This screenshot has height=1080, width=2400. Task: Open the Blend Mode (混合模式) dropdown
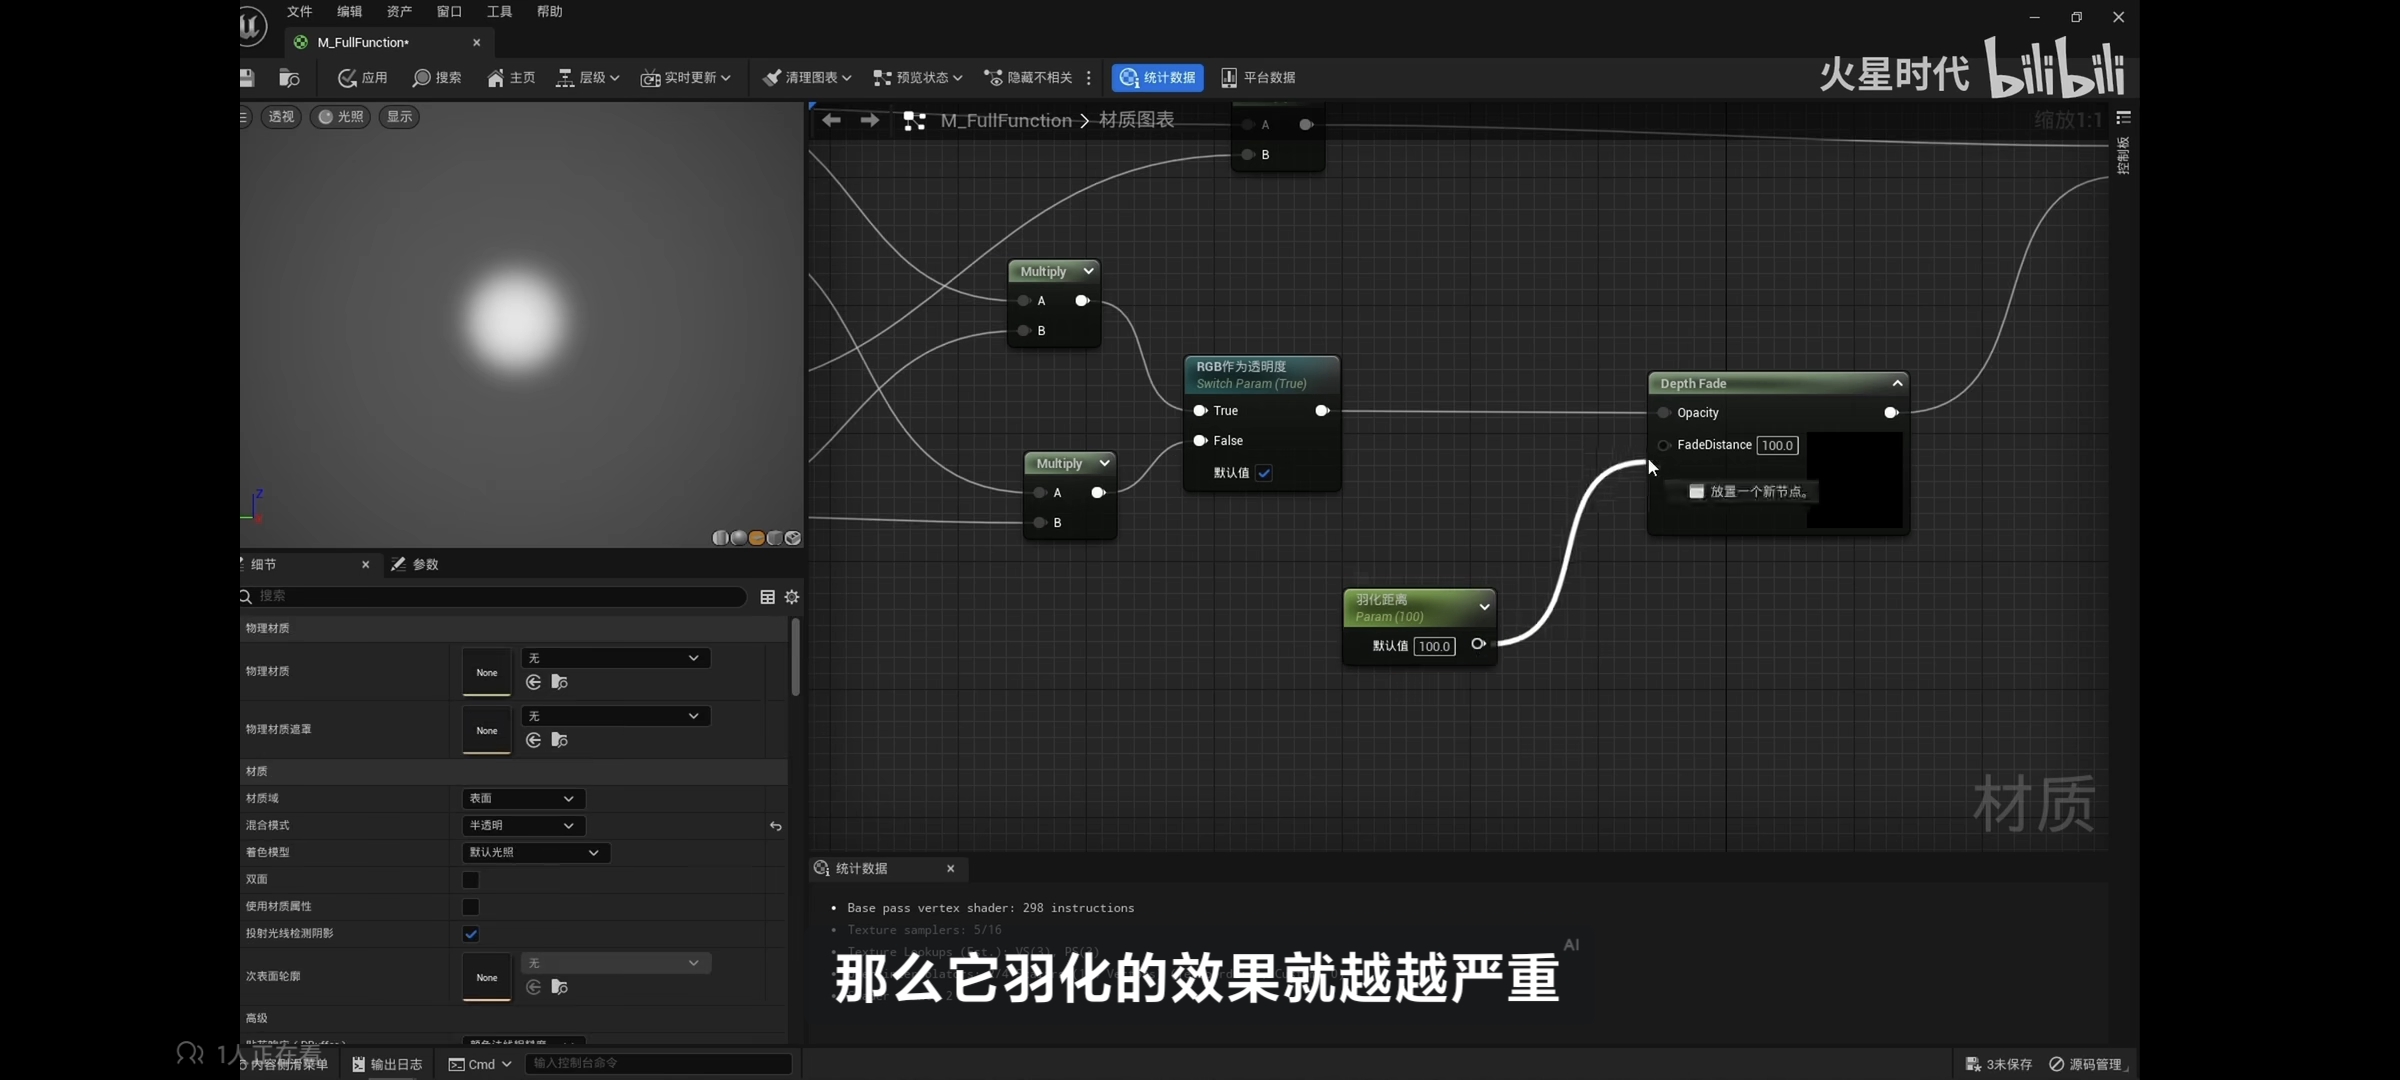tap(523, 826)
